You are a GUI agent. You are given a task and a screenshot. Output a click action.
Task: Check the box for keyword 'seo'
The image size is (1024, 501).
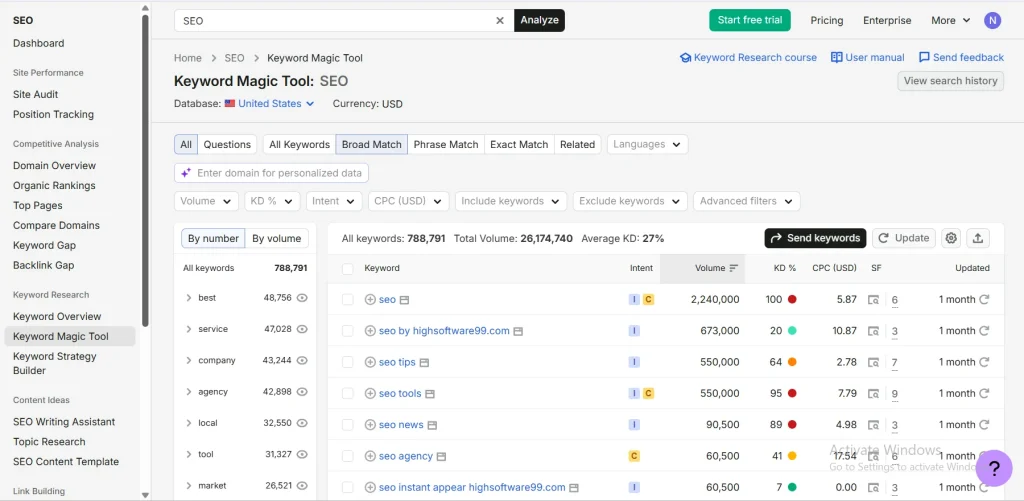click(347, 299)
